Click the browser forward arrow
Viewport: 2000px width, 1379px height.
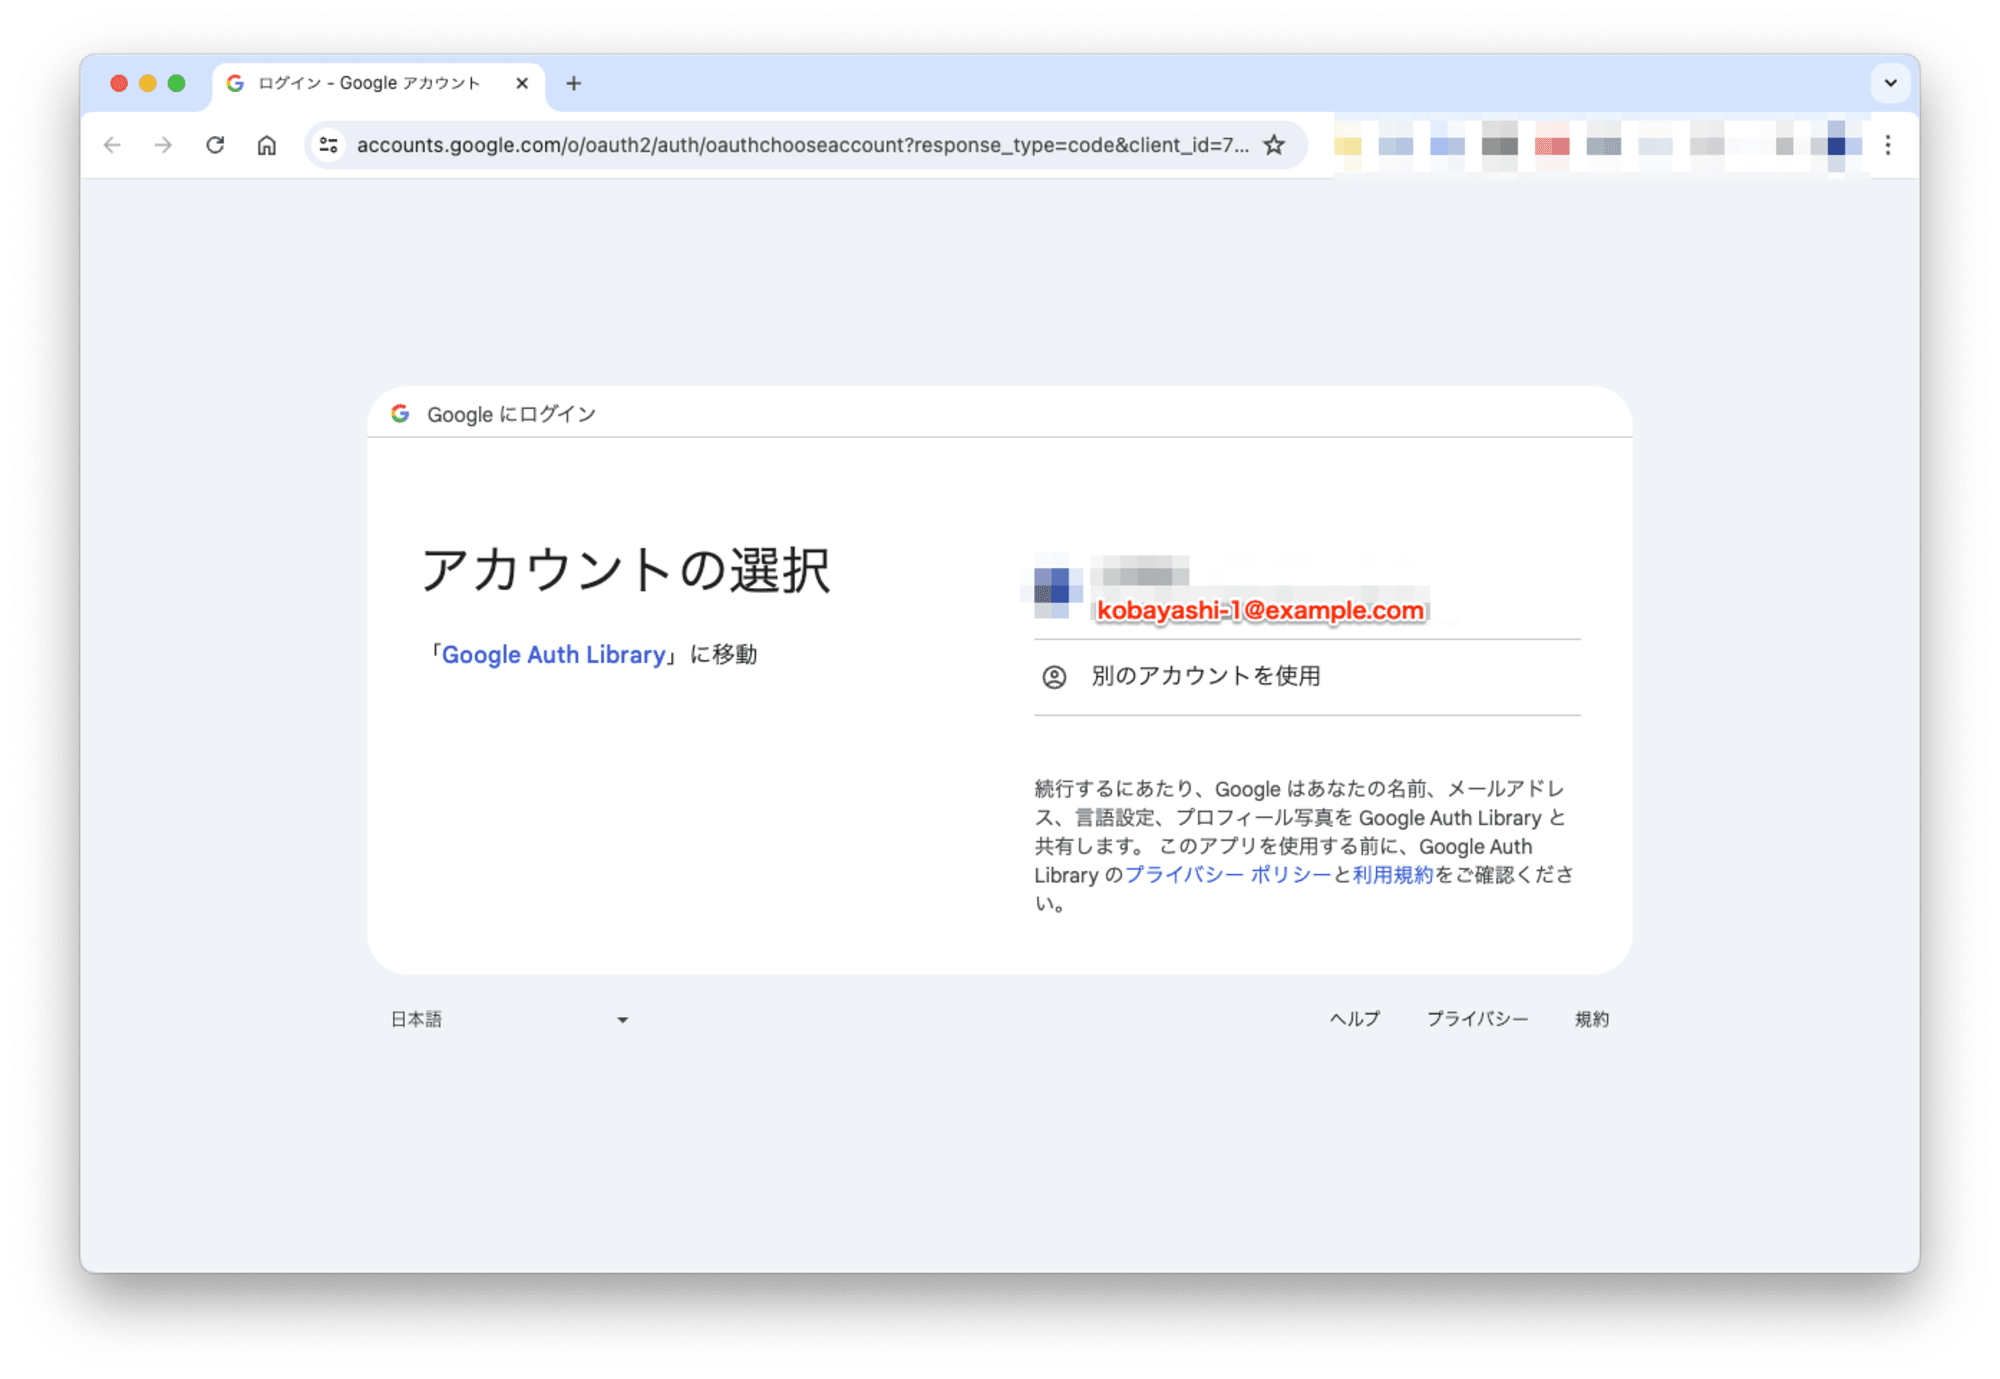tap(163, 145)
